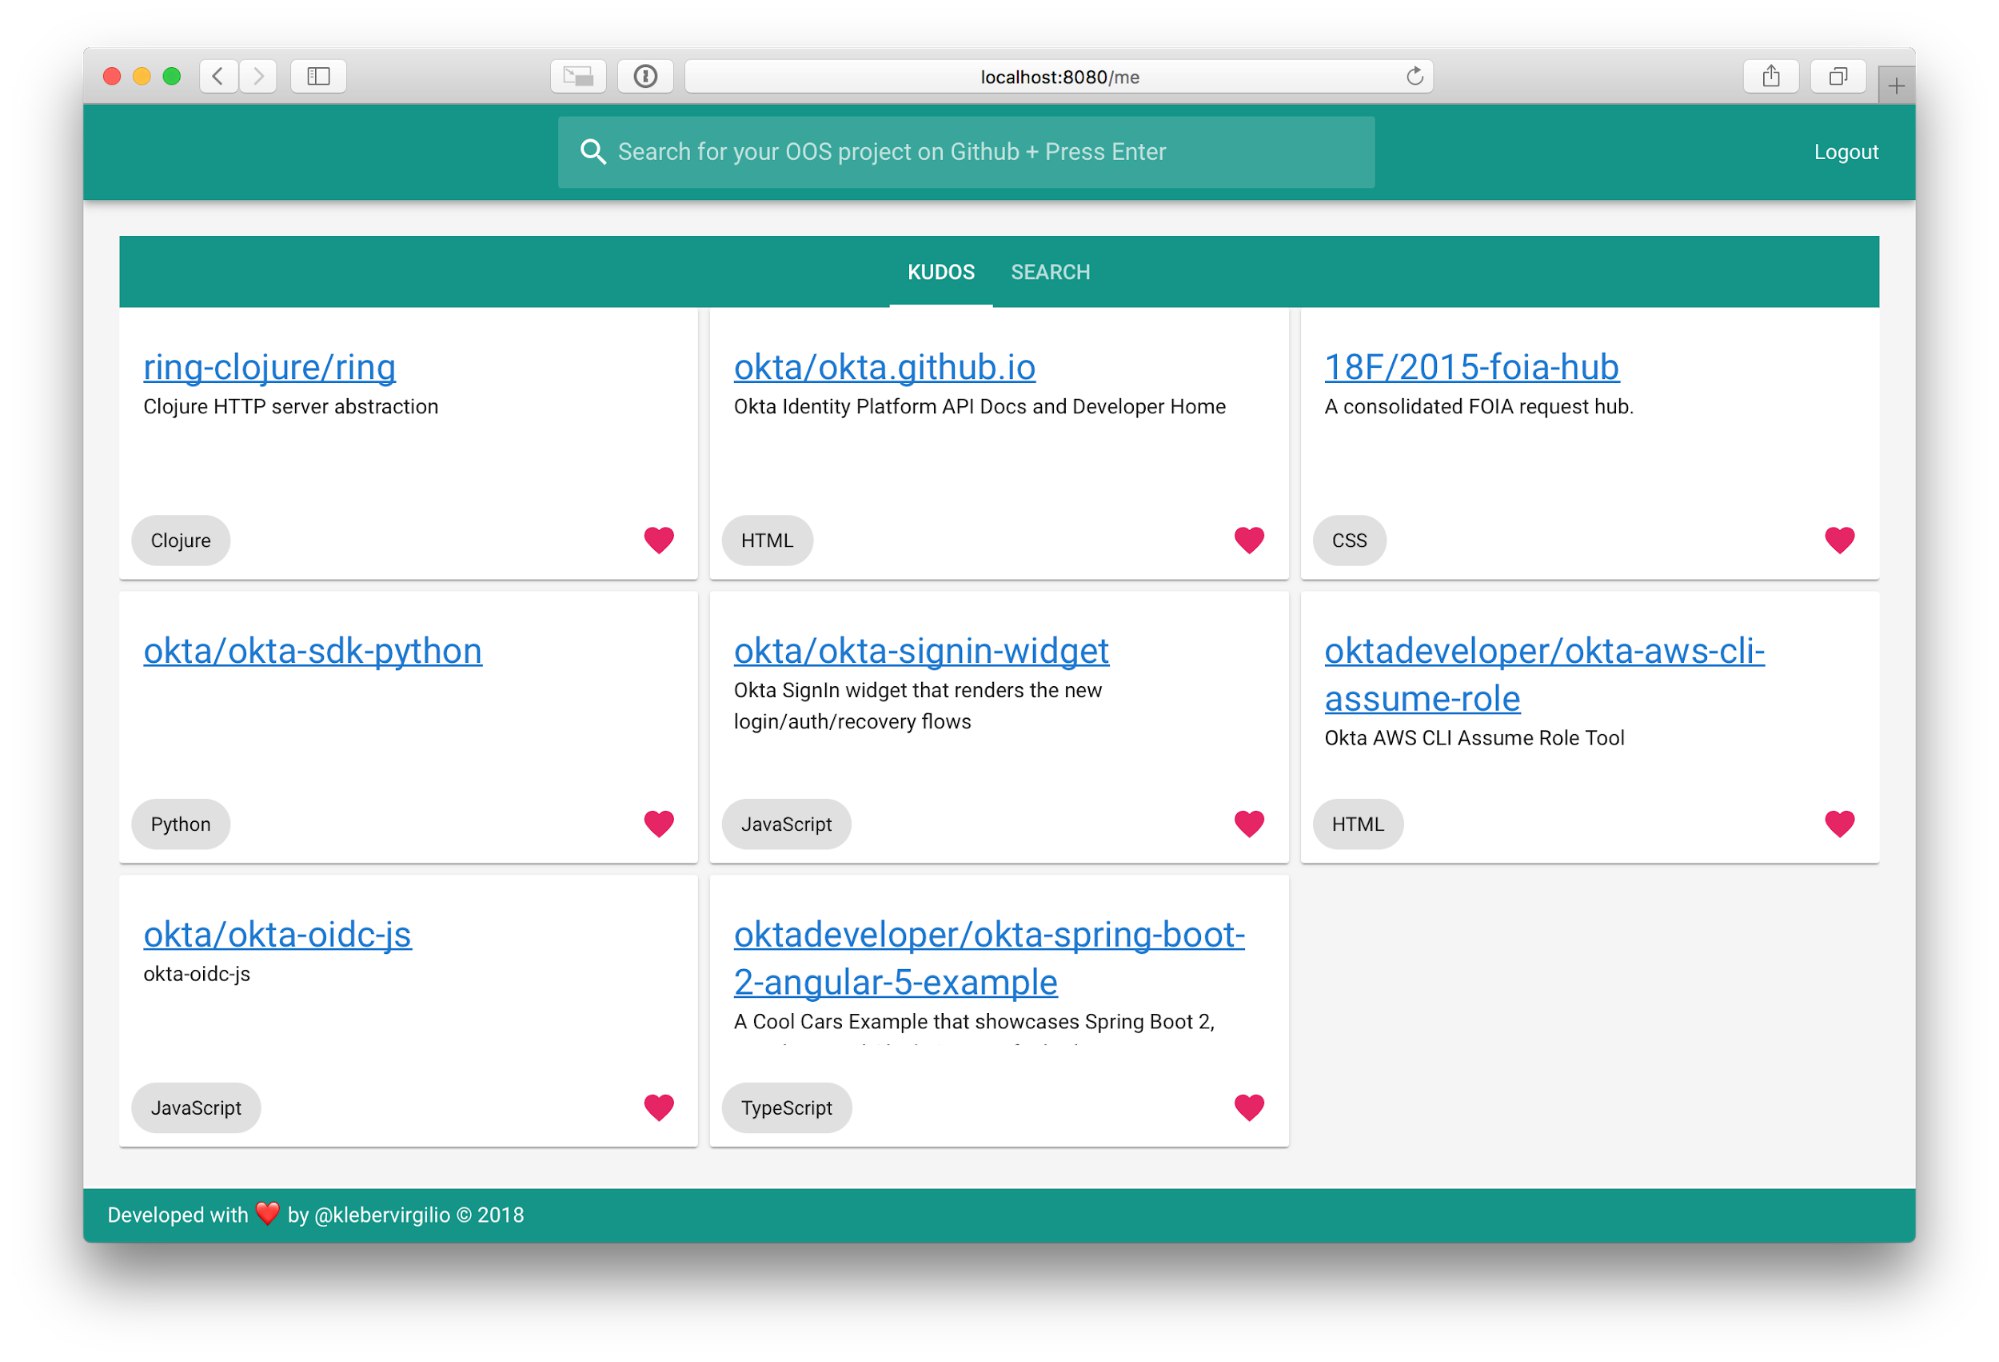This screenshot has height=1362, width=1999.
Task: Switch to the SEARCH tab
Action: [1050, 272]
